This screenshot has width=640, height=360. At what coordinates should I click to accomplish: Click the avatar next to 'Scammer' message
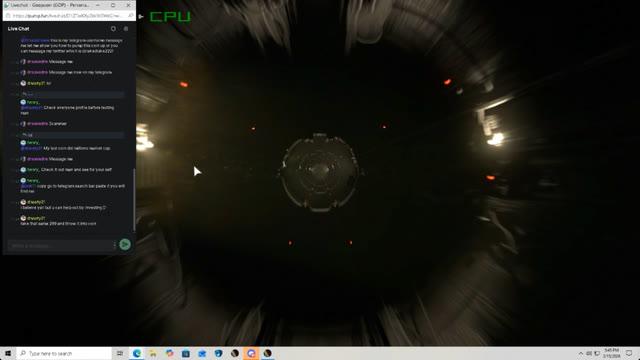click(23, 124)
